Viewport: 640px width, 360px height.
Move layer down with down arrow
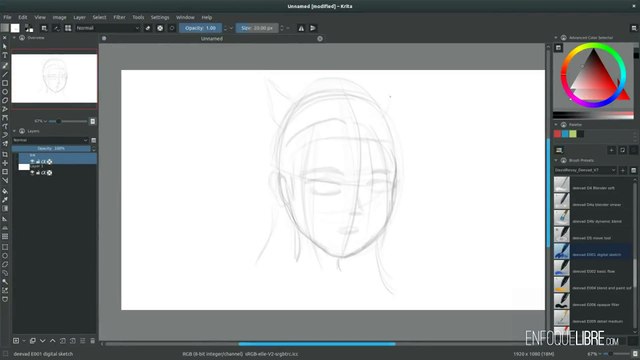pos(42,340)
